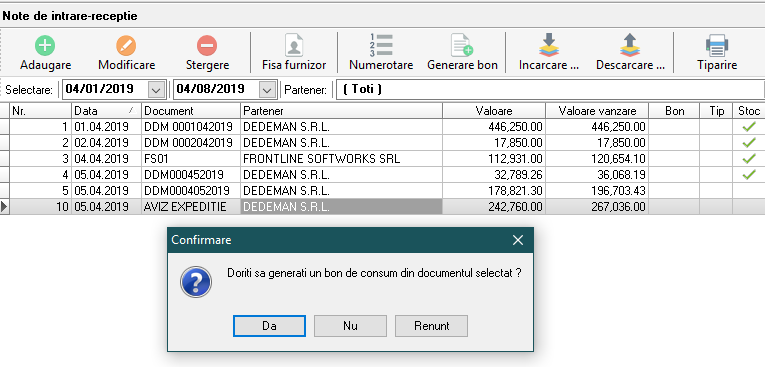
Task: Open the start date 04/01/2019 dropdown
Action: point(156,89)
